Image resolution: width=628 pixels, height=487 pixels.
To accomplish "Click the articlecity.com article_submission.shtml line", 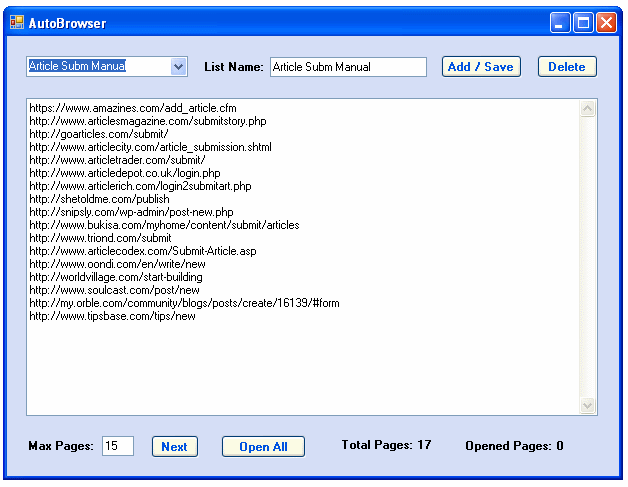I will pos(151,147).
